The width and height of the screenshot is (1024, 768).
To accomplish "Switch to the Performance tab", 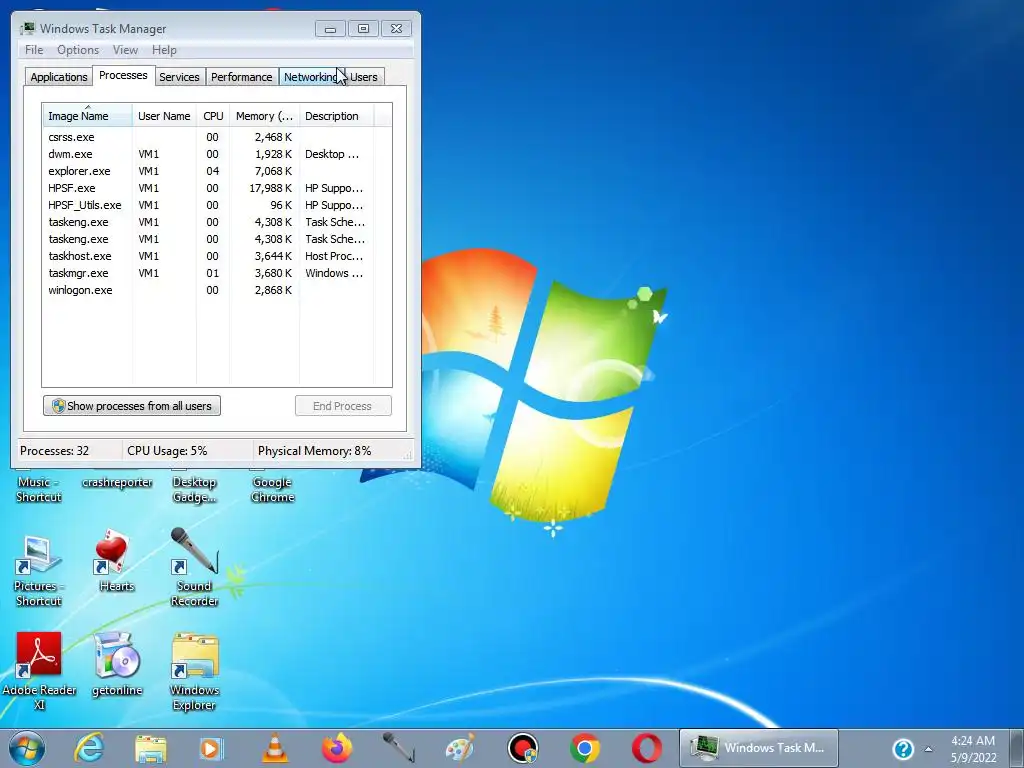I will pyautogui.click(x=242, y=76).
